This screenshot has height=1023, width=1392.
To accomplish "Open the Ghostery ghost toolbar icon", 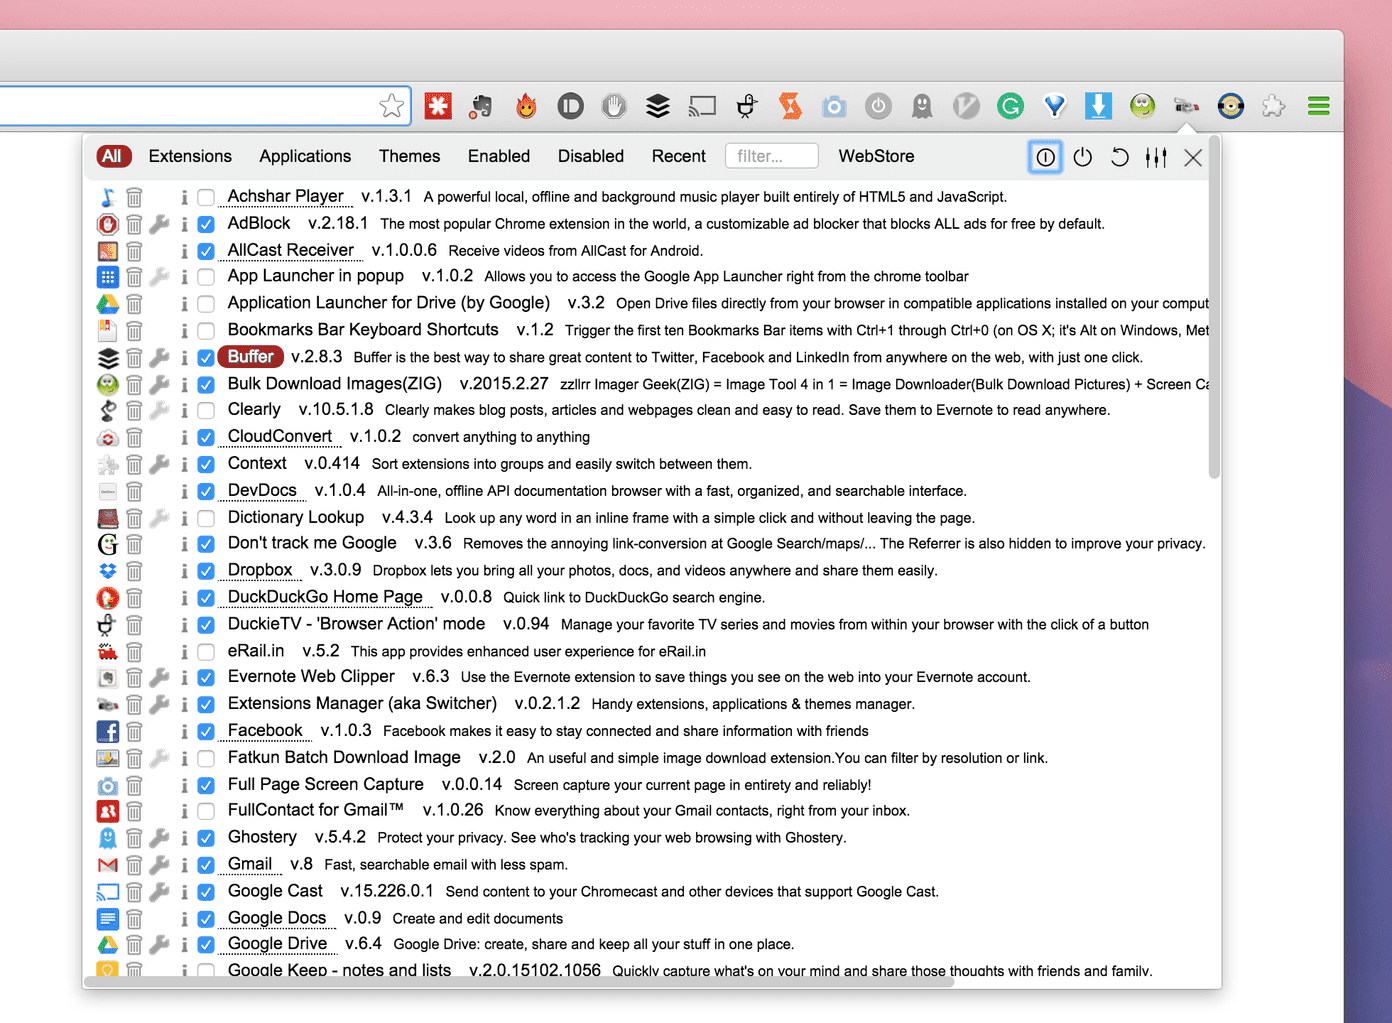I will 922,106.
